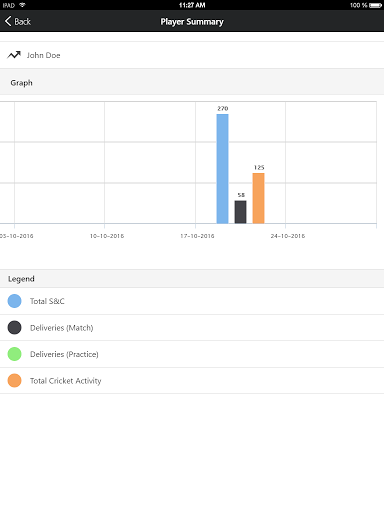
Task: Select the orange 125 bar in graph
Action: [x=258, y=198]
